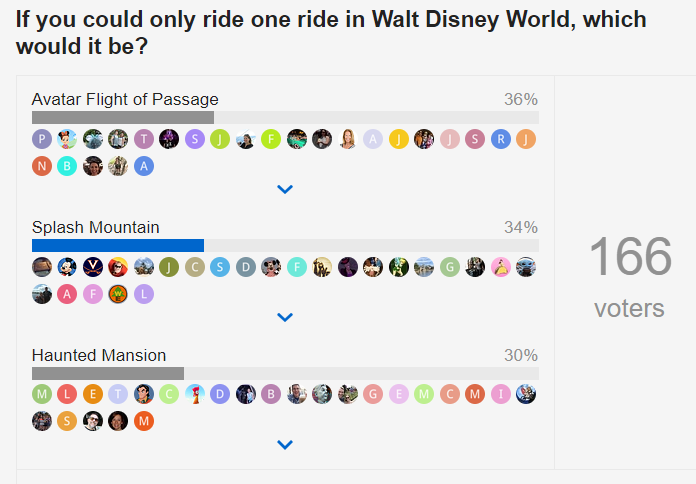Choose the Haunted Mansion poll option
The width and height of the screenshot is (696, 484).
point(99,355)
